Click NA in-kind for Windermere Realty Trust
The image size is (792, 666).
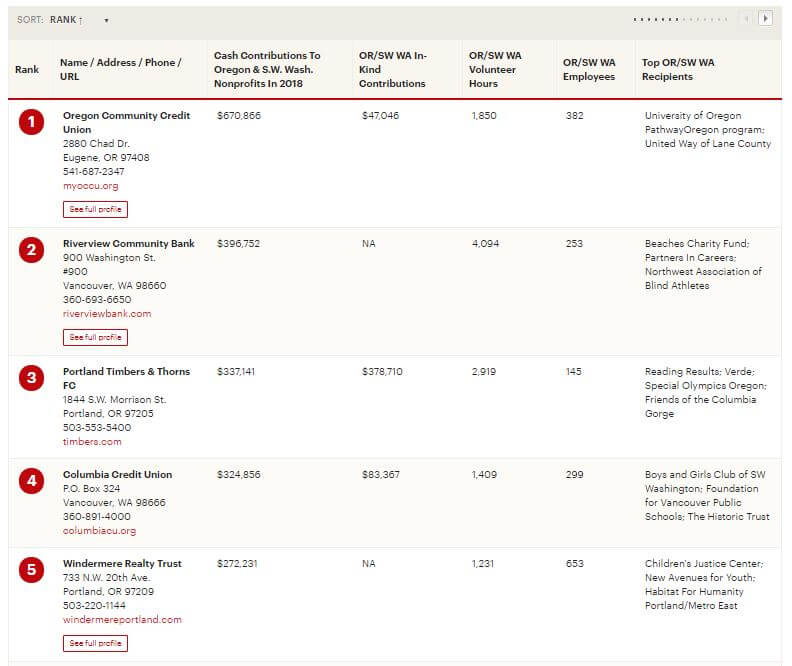pyautogui.click(x=369, y=563)
